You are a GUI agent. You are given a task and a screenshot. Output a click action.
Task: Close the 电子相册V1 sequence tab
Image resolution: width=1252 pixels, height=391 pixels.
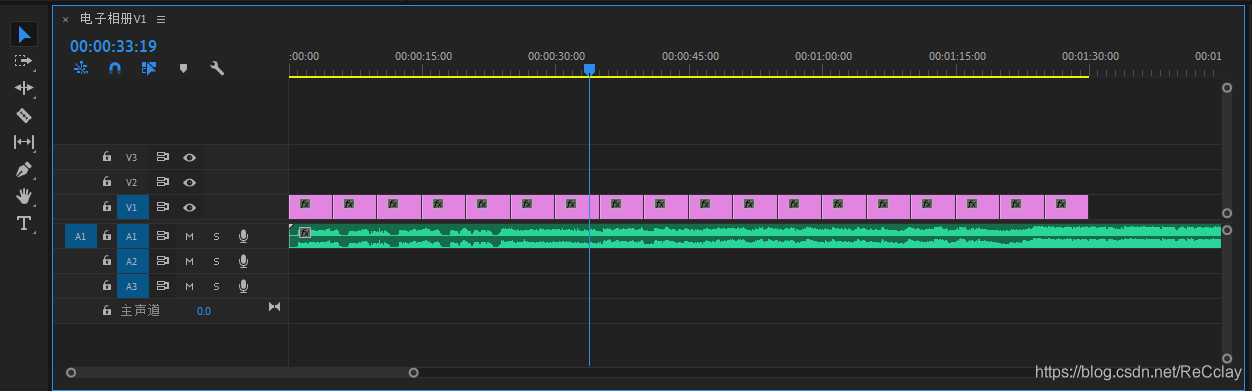(66, 19)
